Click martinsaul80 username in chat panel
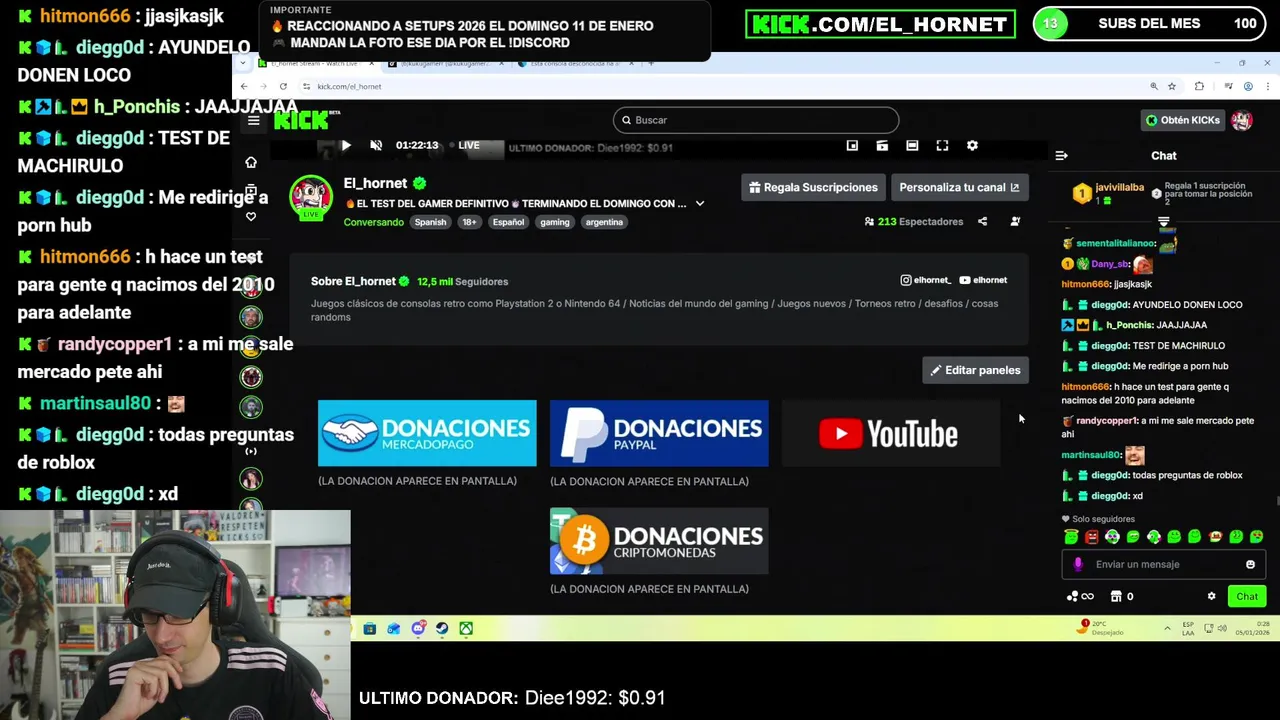 point(1091,455)
